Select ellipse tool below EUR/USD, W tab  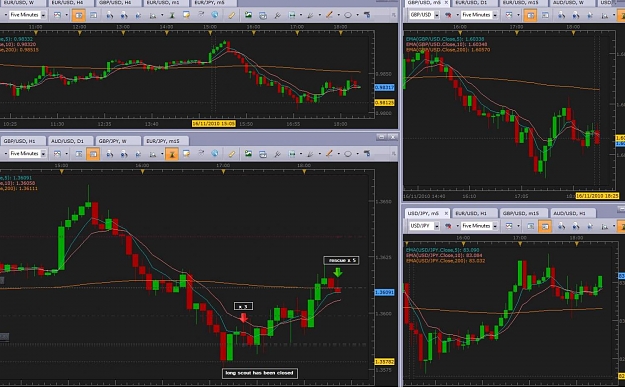(x=348, y=15)
